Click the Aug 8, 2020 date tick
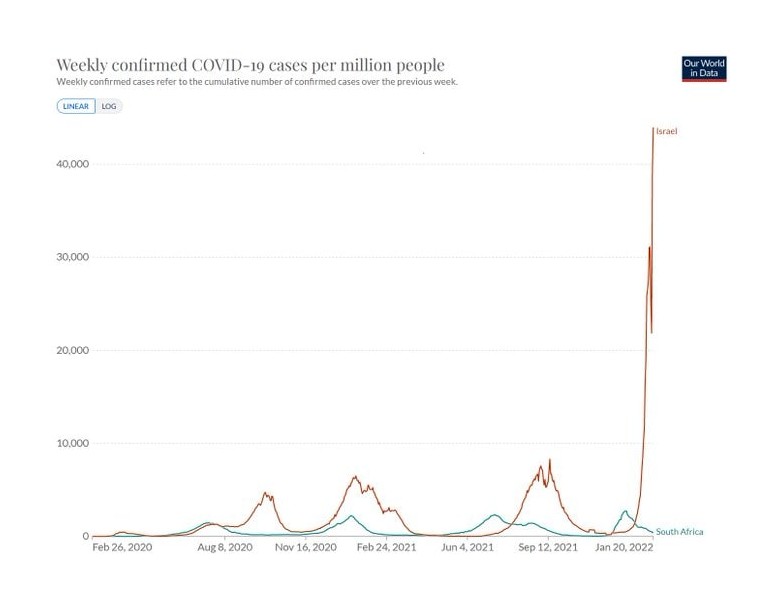The height and width of the screenshot is (608, 780). point(225,547)
